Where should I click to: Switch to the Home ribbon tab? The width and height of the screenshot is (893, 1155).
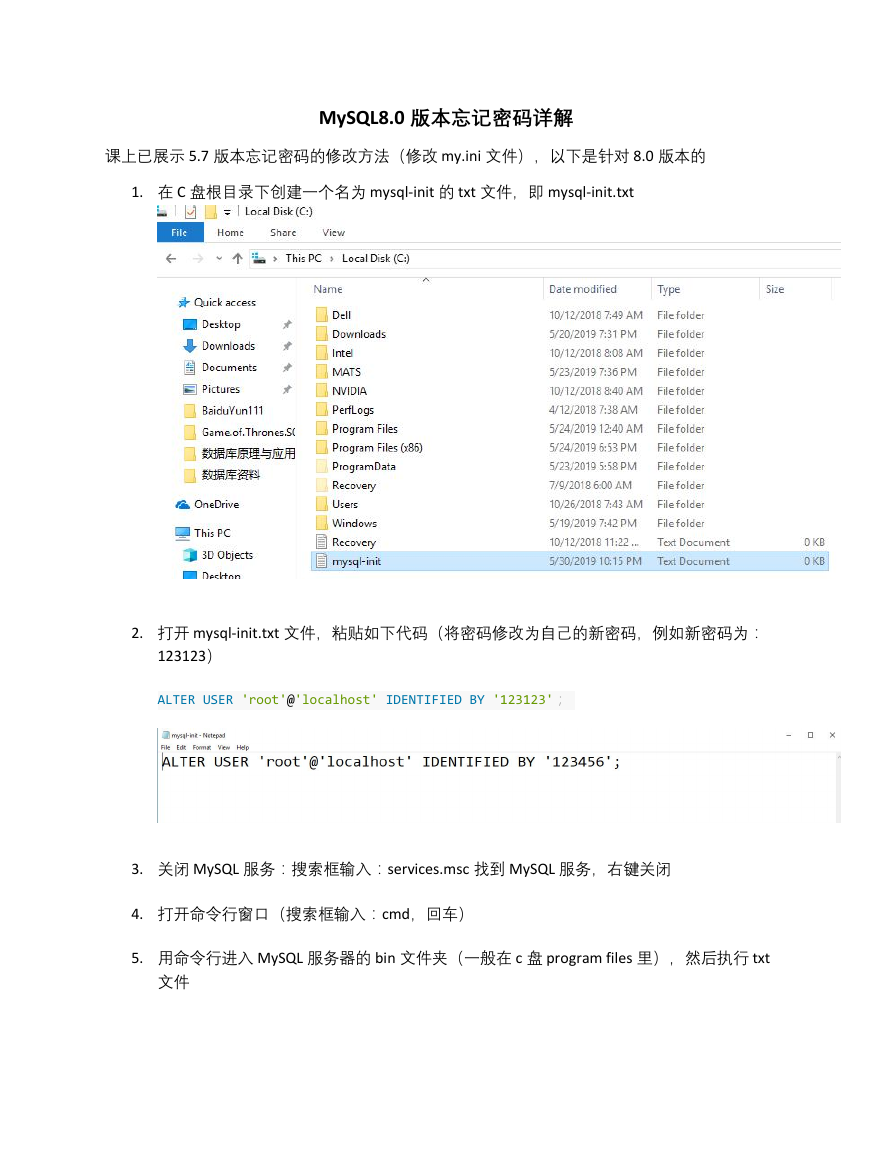click(230, 232)
